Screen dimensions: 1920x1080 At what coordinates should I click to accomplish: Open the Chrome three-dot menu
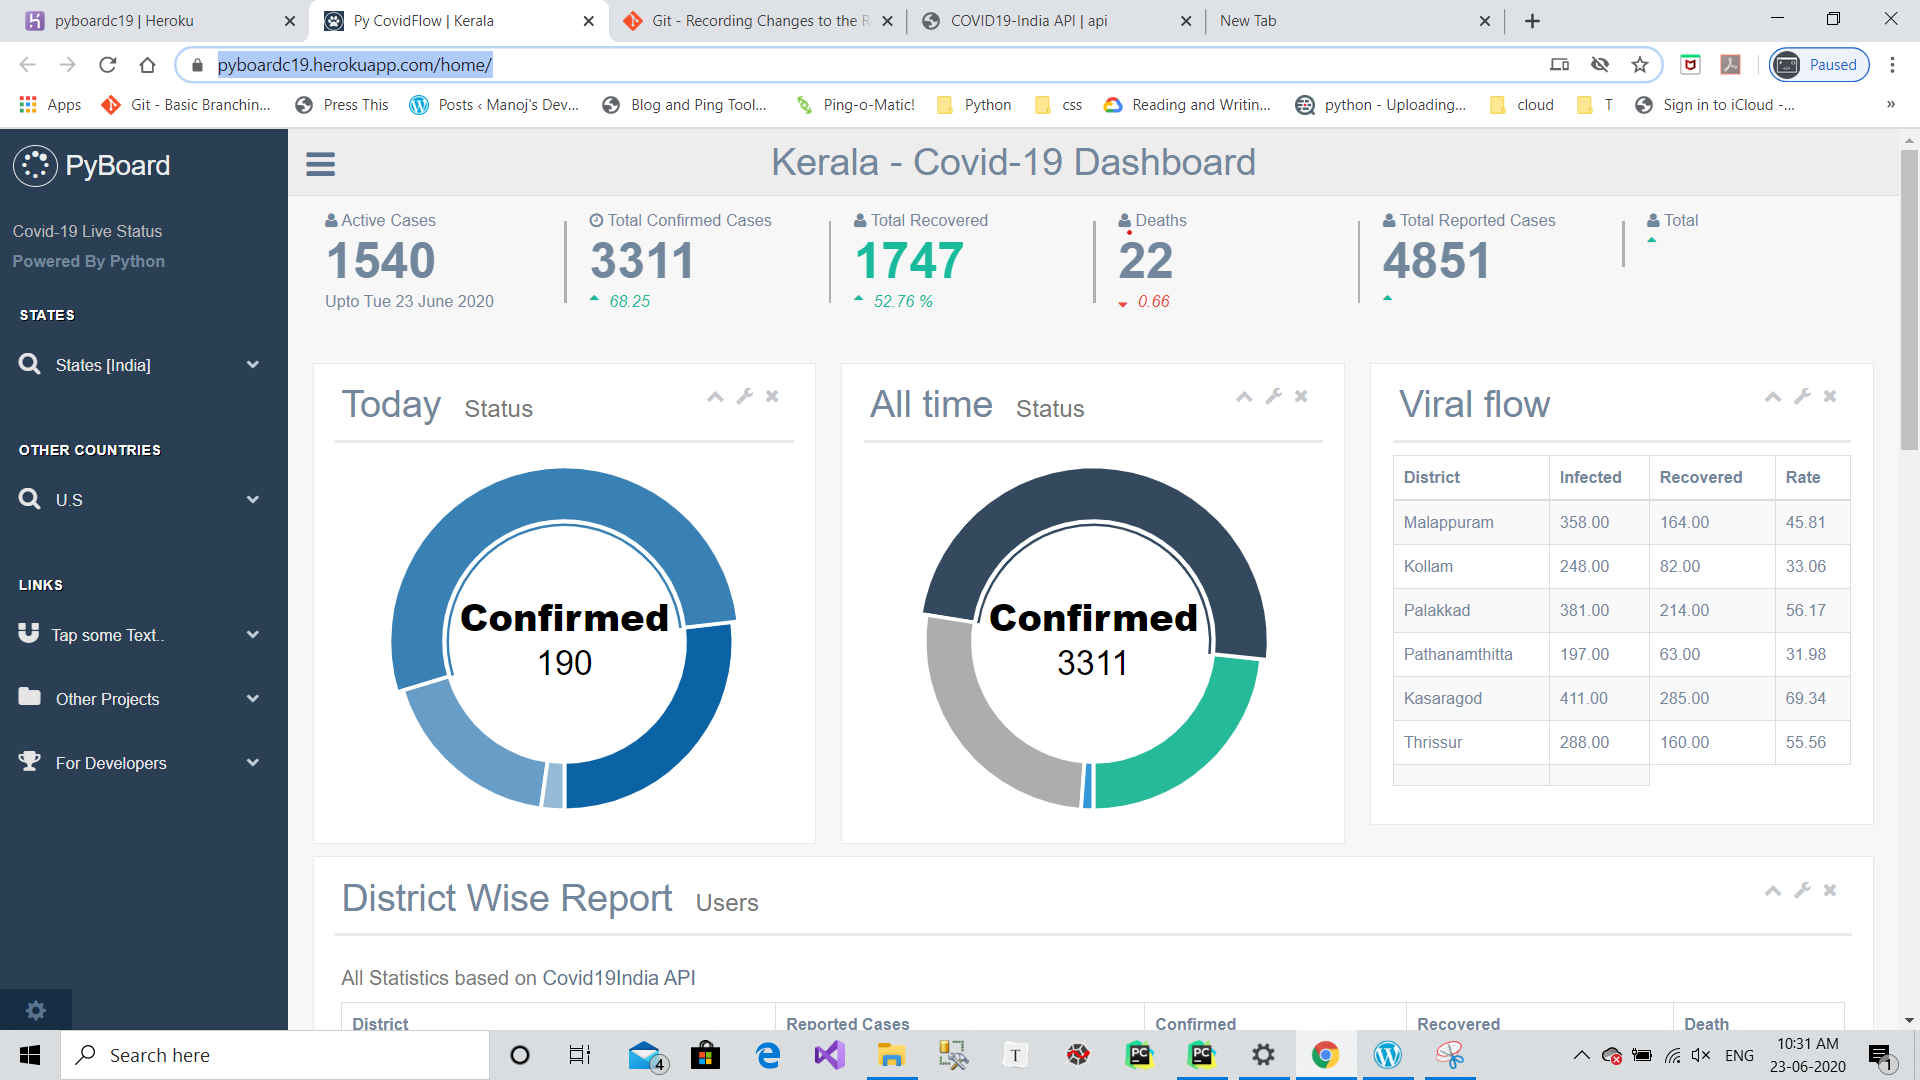point(1892,65)
